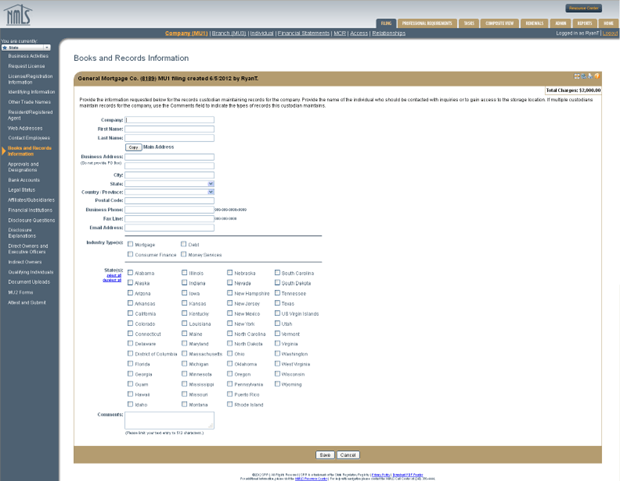Click the 'select all' states link
620x481 pixels.
pos(114,275)
